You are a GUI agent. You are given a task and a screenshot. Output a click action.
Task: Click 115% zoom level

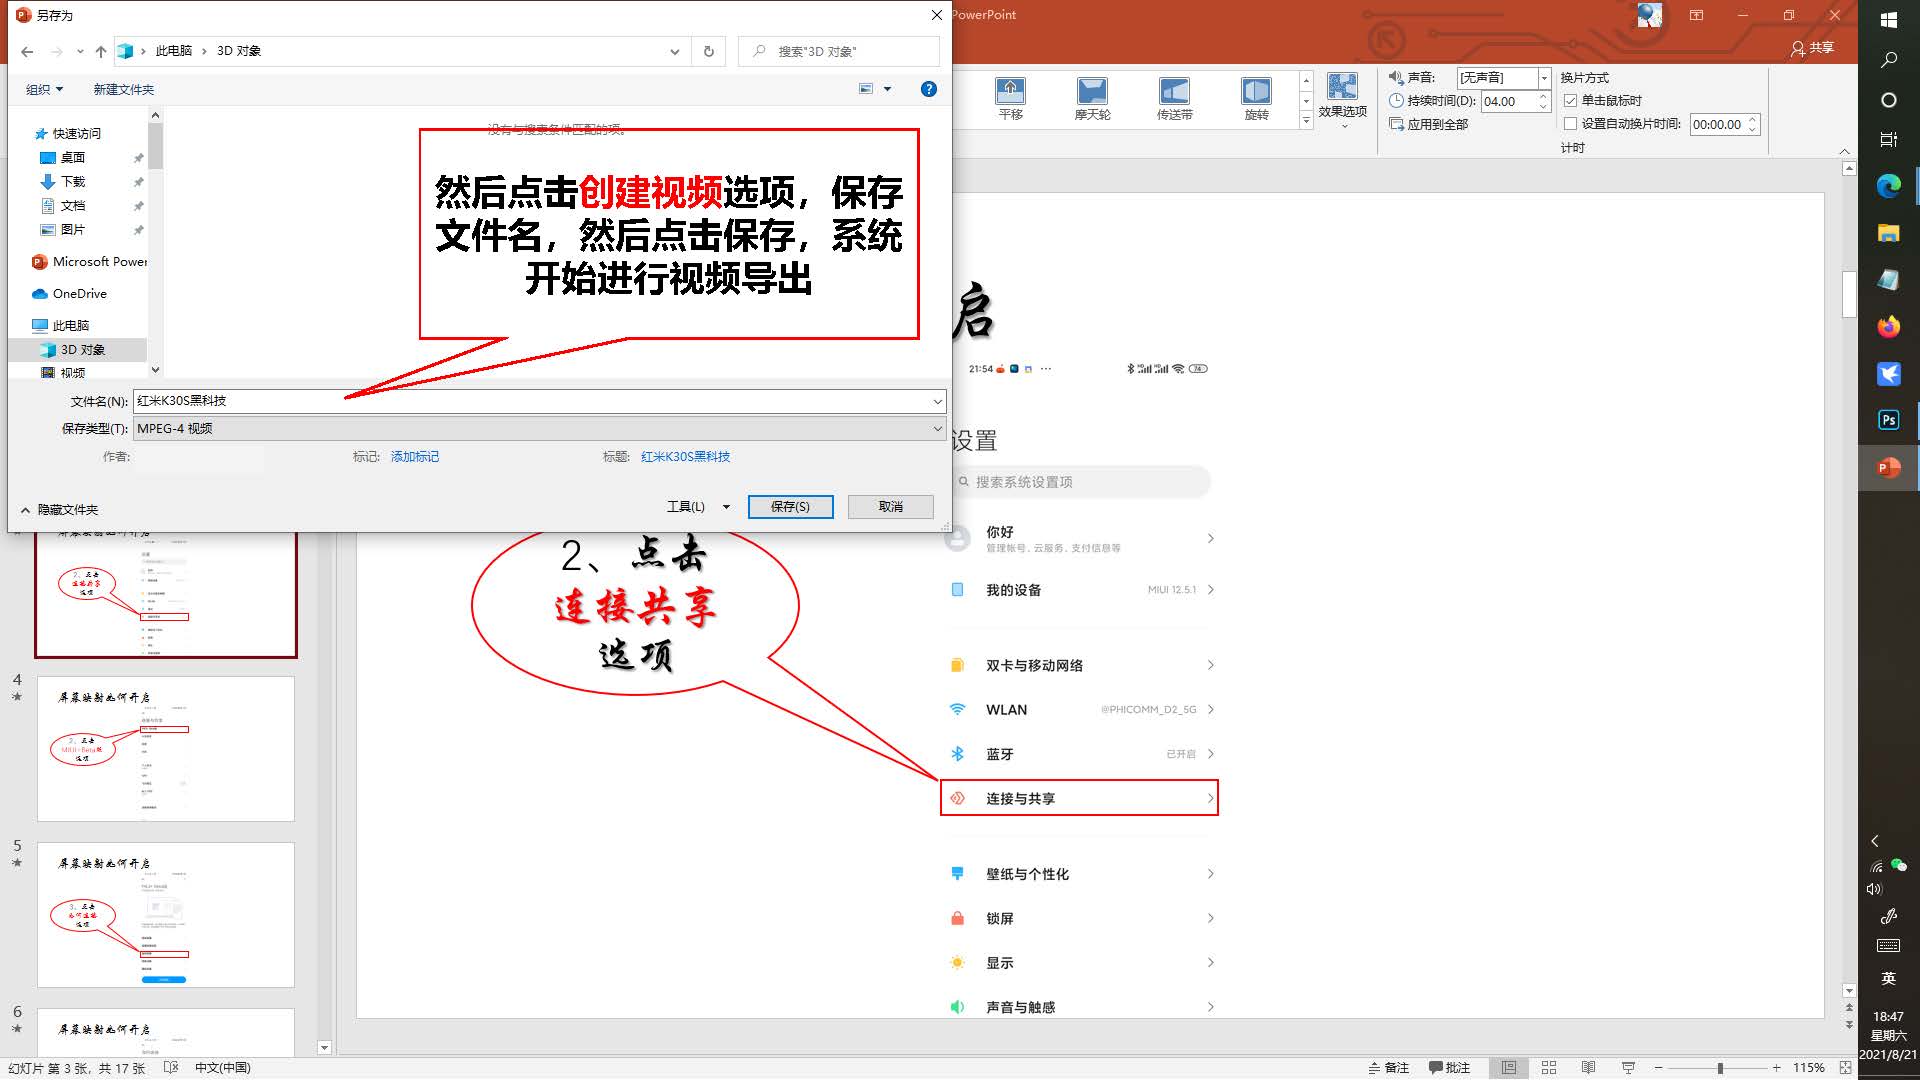point(1808,1068)
